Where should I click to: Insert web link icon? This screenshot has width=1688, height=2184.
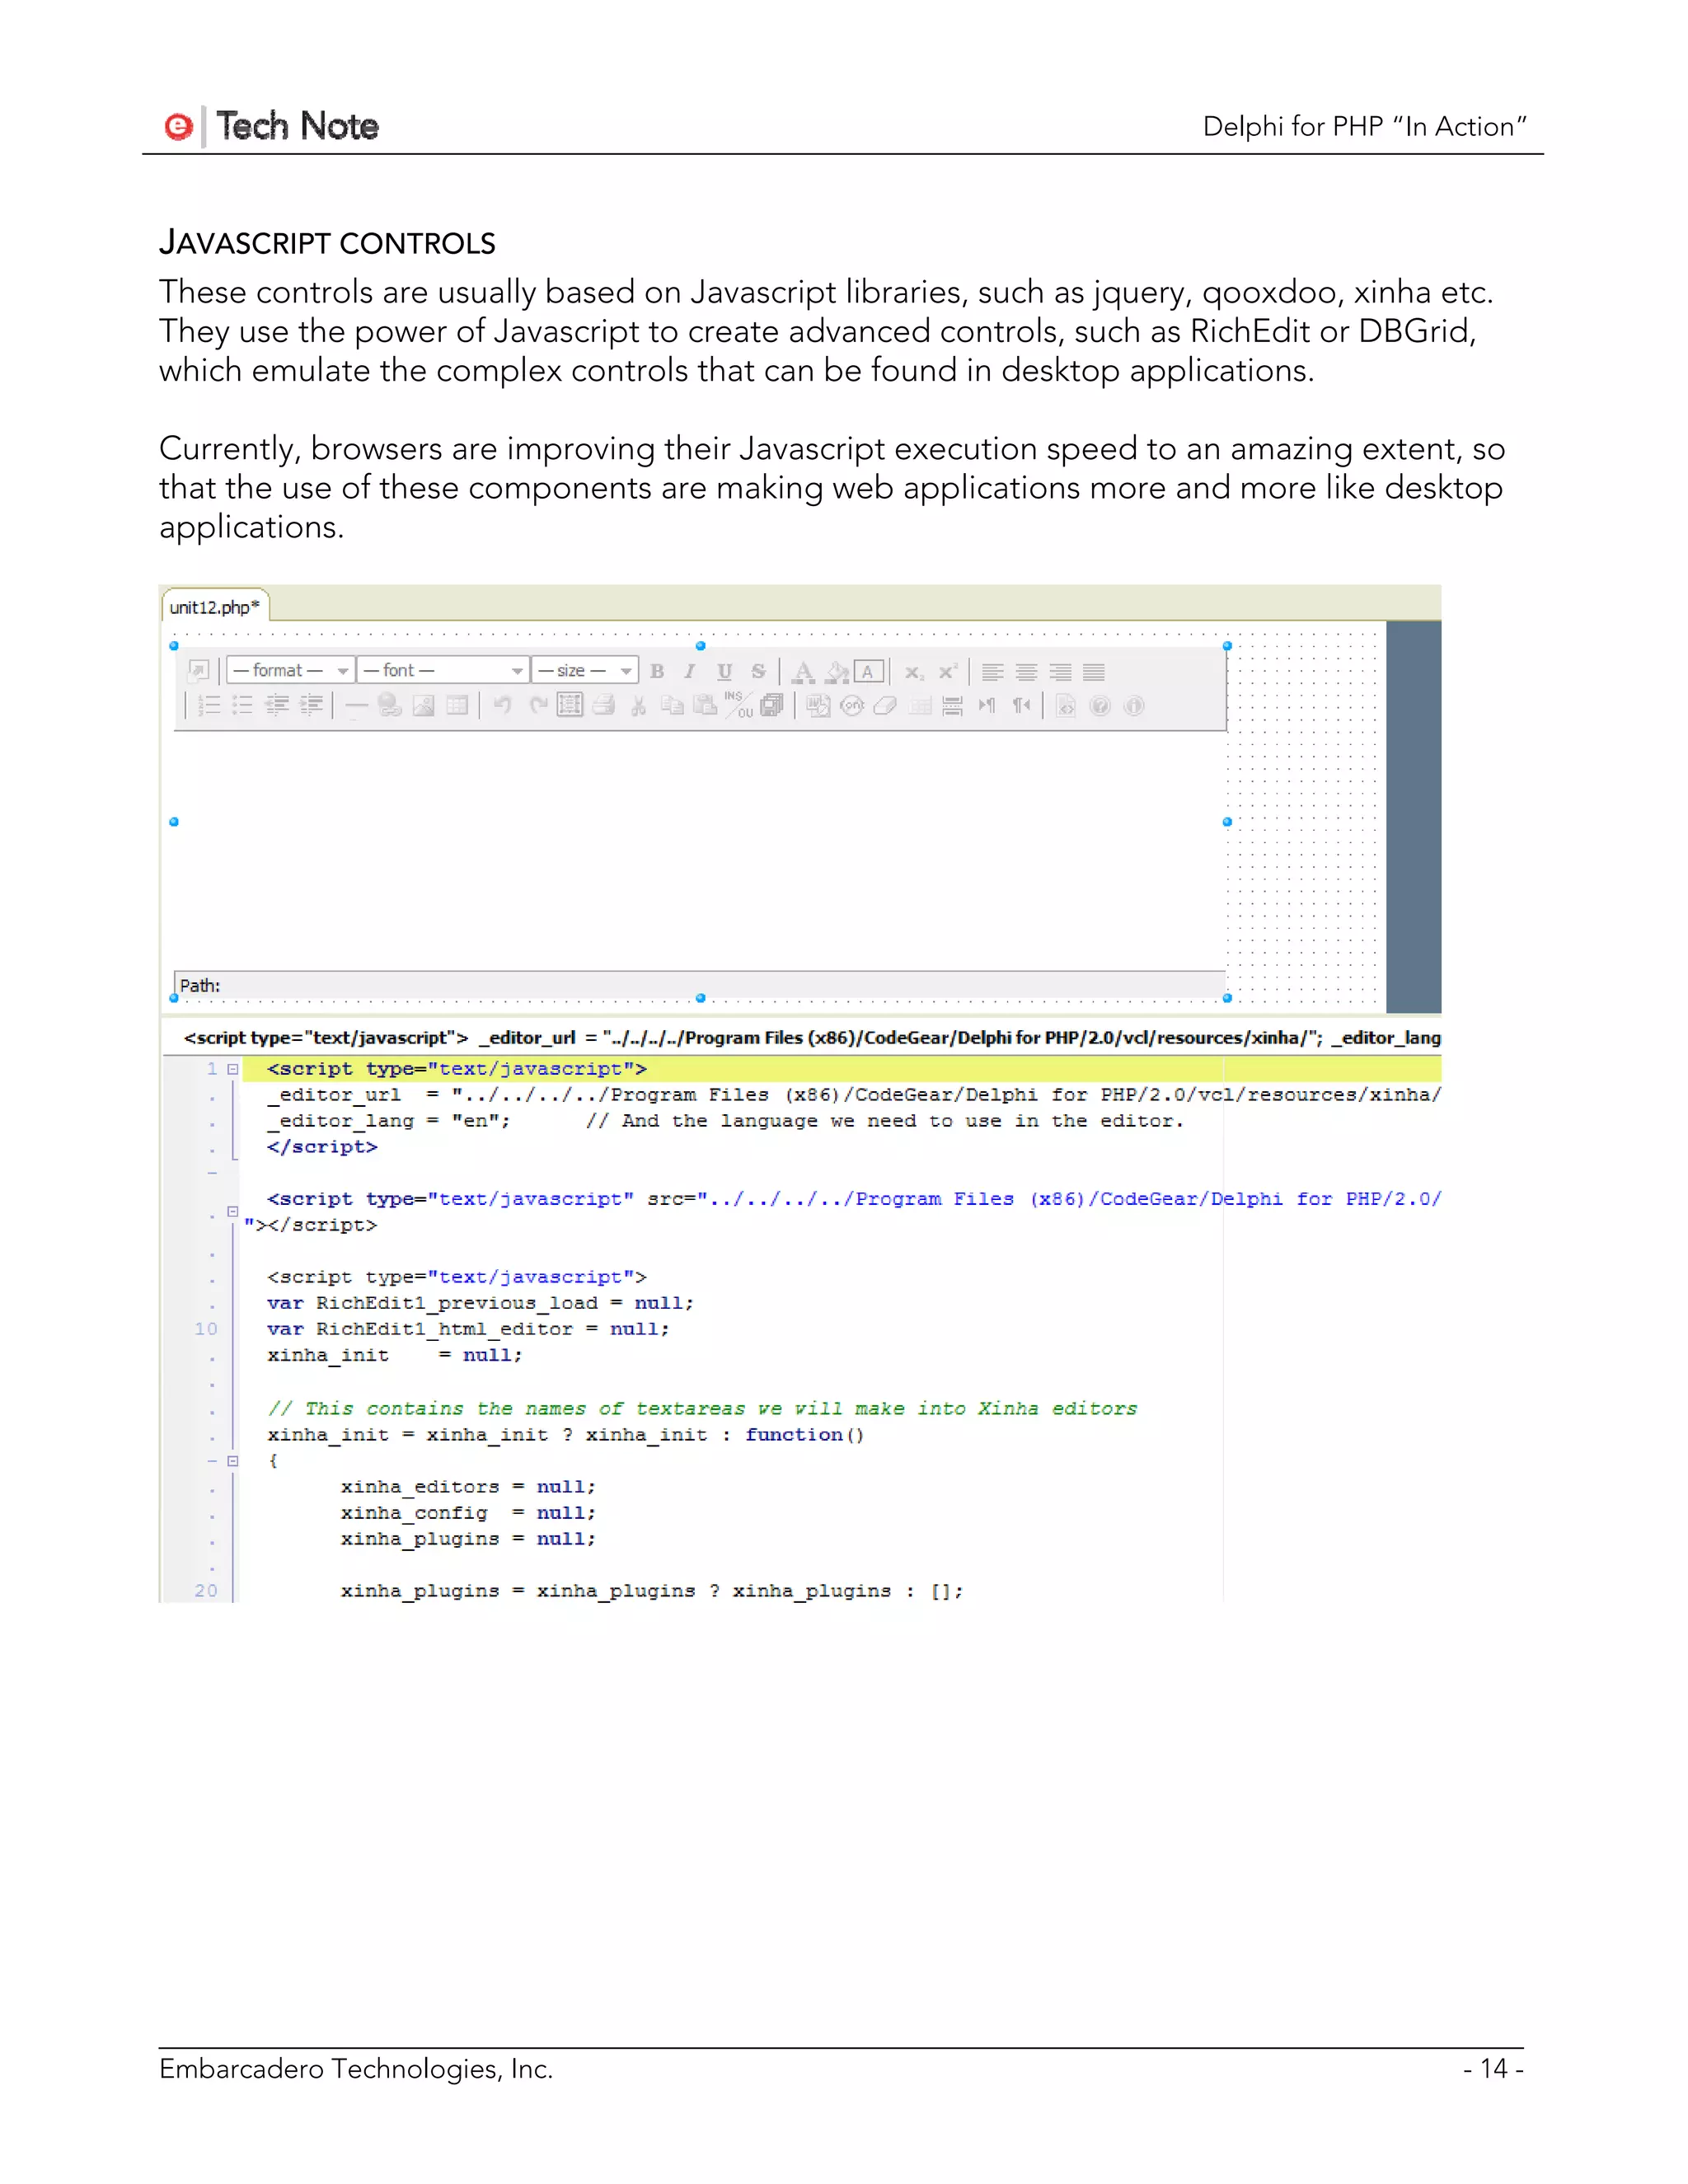coord(390,706)
